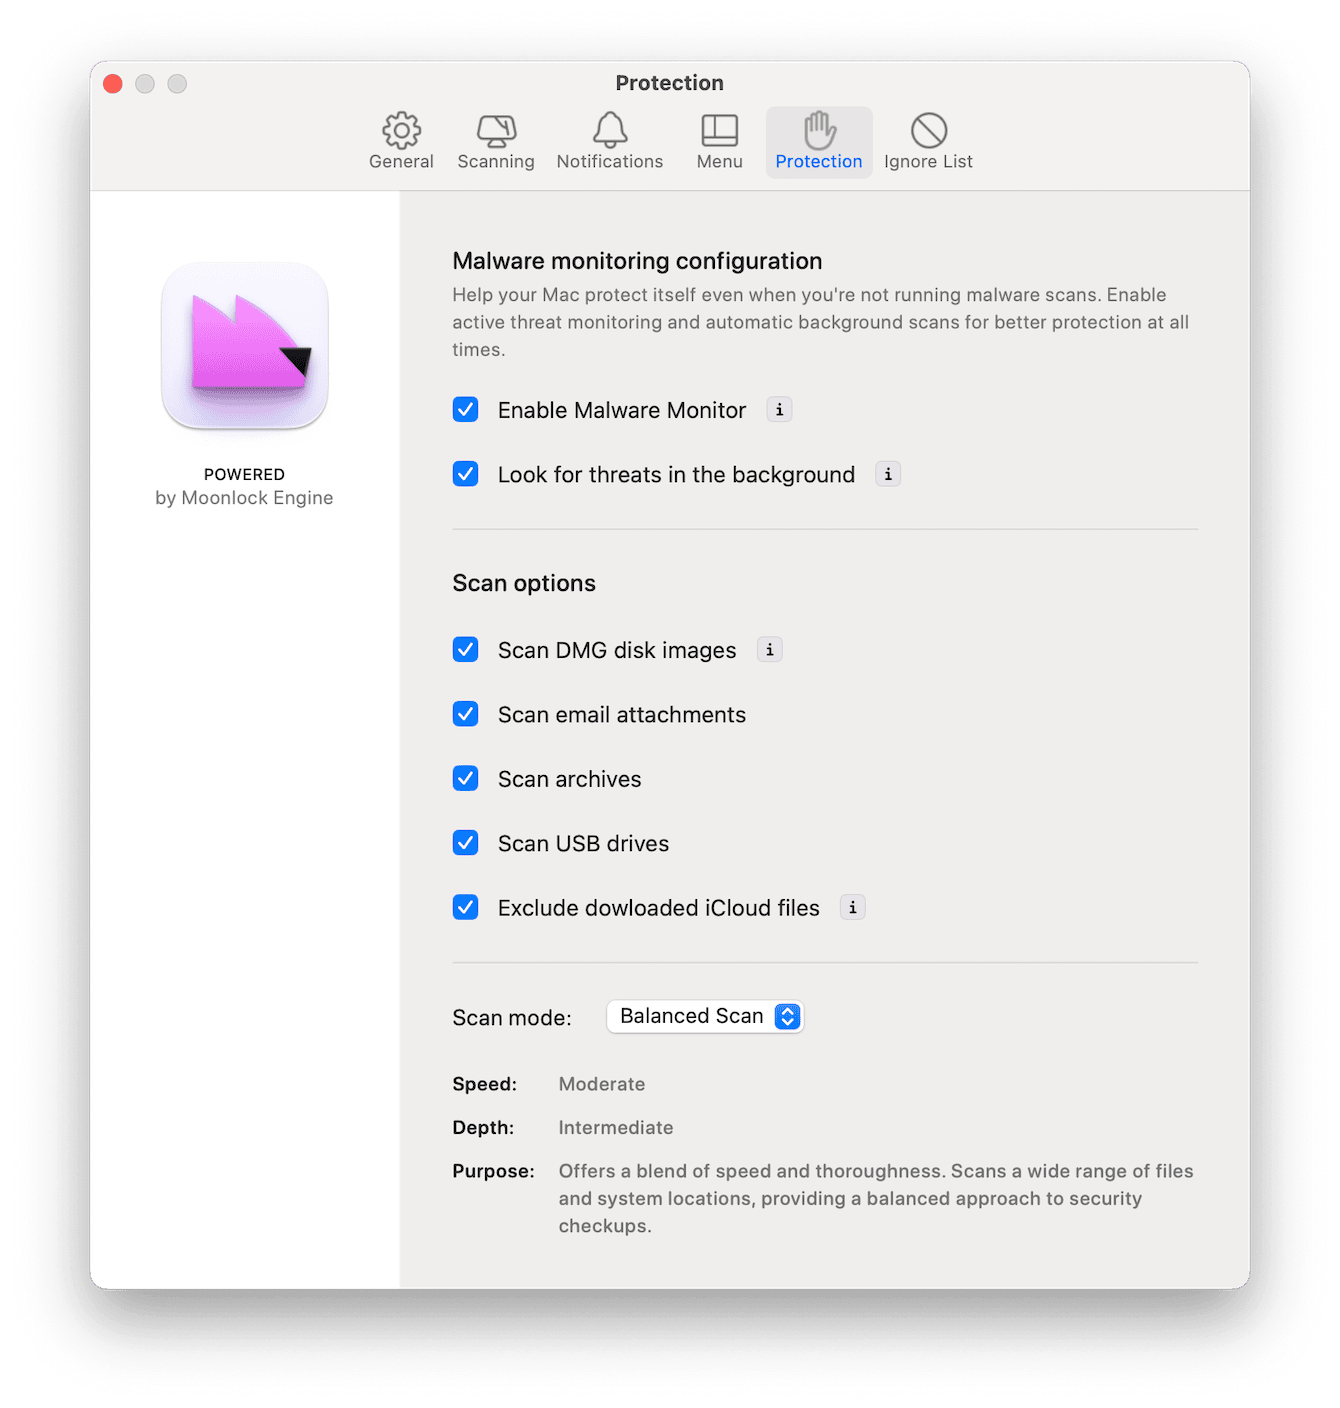1340x1408 pixels.
Task: Disable the Enable Malware Monitor checkbox
Action: tap(465, 409)
